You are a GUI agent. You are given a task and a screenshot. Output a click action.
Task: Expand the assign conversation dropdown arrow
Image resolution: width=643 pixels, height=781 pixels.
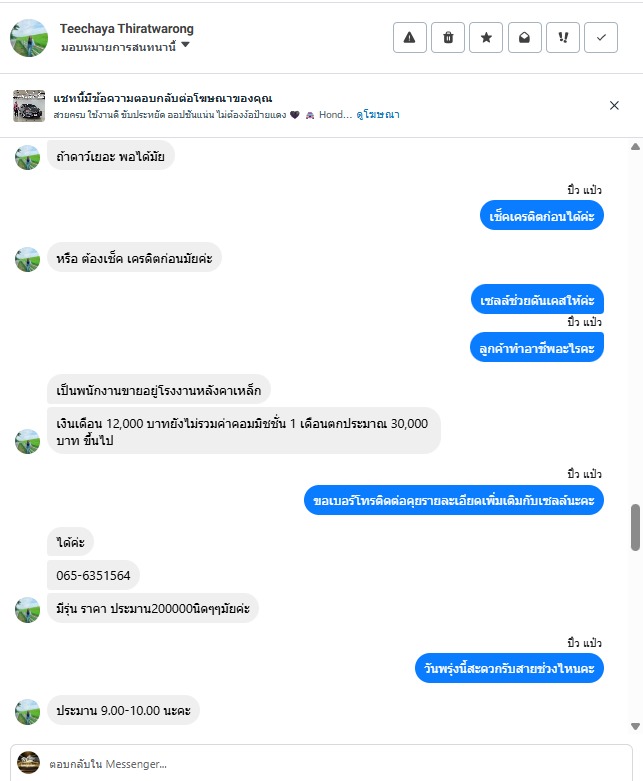tap(185, 45)
